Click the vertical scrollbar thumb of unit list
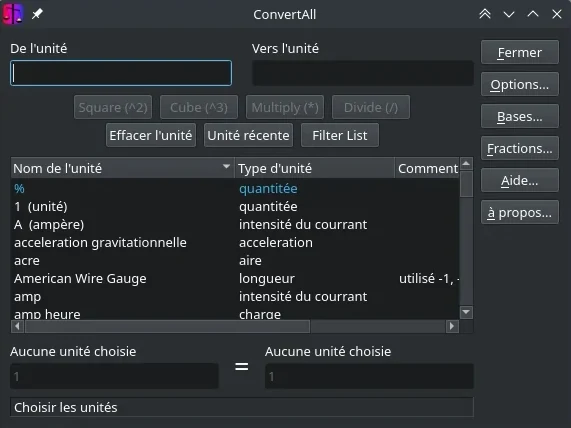This screenshot has width=571, height=428. coord(466,184)
